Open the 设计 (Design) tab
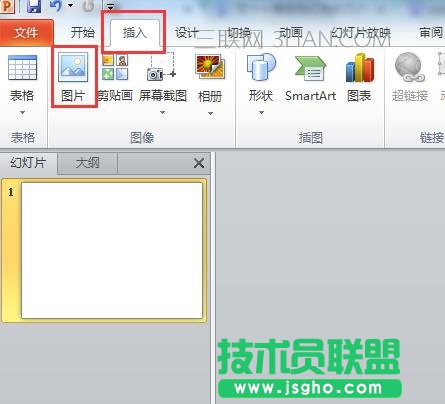This screenshot has height=404, width=445. (x=186, y=33)
